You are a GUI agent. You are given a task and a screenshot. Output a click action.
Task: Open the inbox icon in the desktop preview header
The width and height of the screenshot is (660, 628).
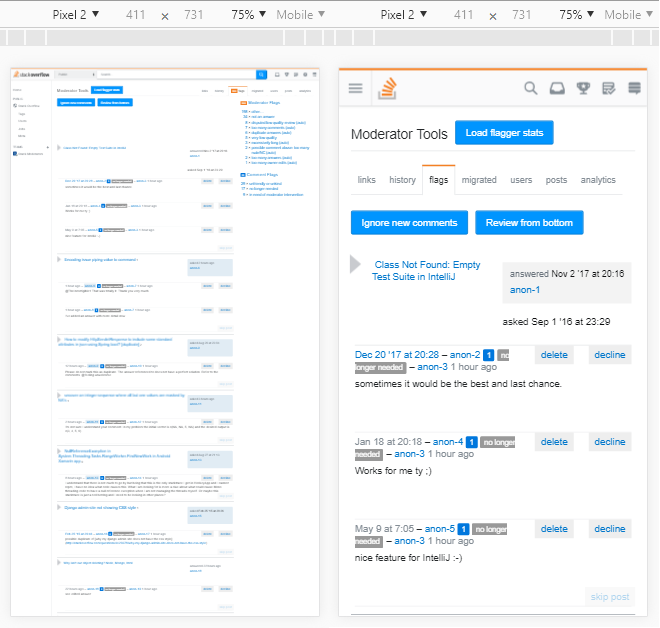click(x=277, y=75)
